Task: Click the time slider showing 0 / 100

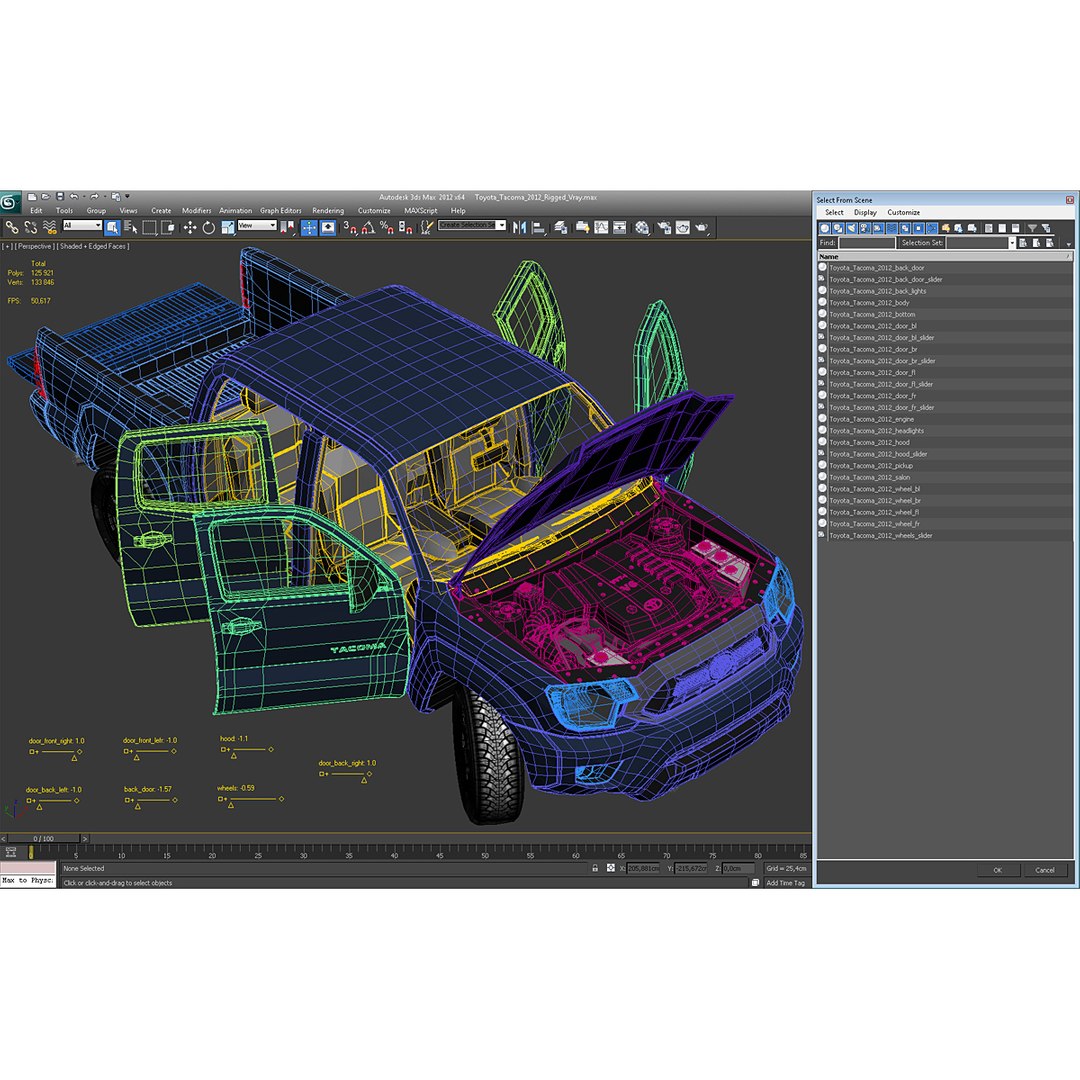Action: tap(44, 838)
